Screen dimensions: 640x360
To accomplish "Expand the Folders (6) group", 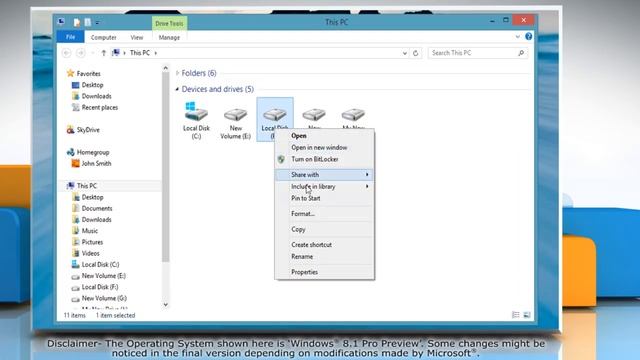I will [x=177, y=73].
